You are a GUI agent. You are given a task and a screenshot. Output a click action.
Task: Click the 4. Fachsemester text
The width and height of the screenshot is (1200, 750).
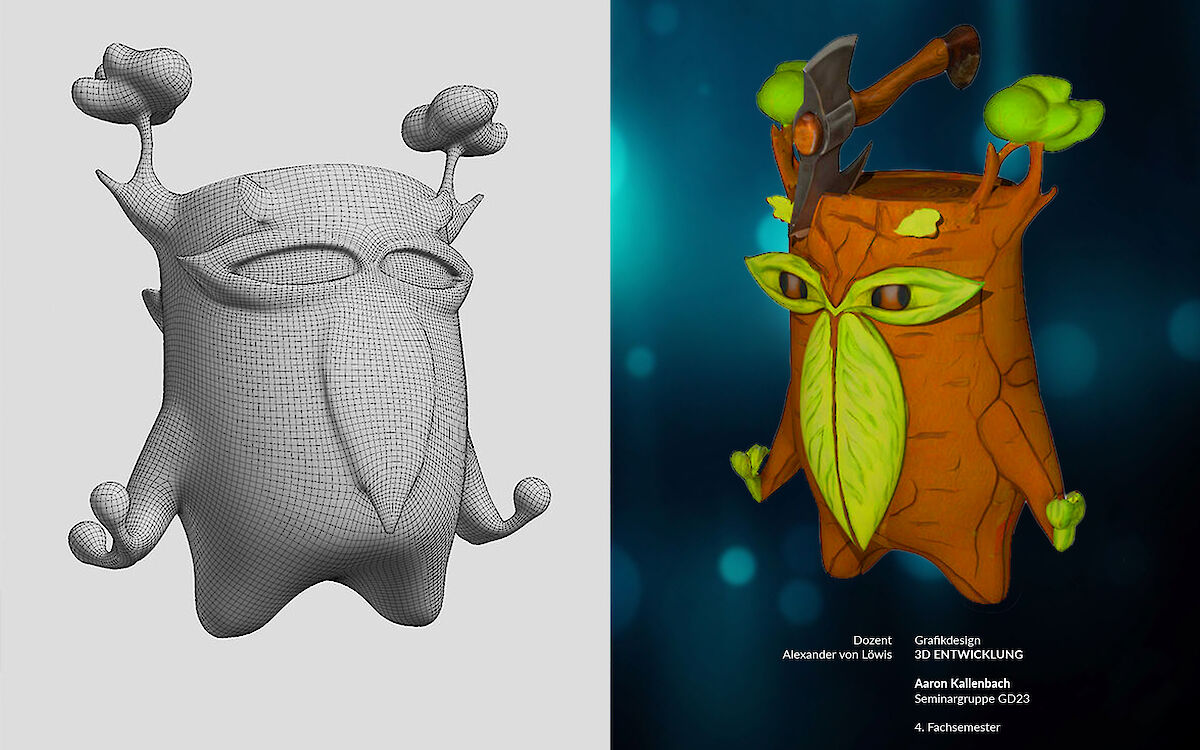tap(957, 727)
